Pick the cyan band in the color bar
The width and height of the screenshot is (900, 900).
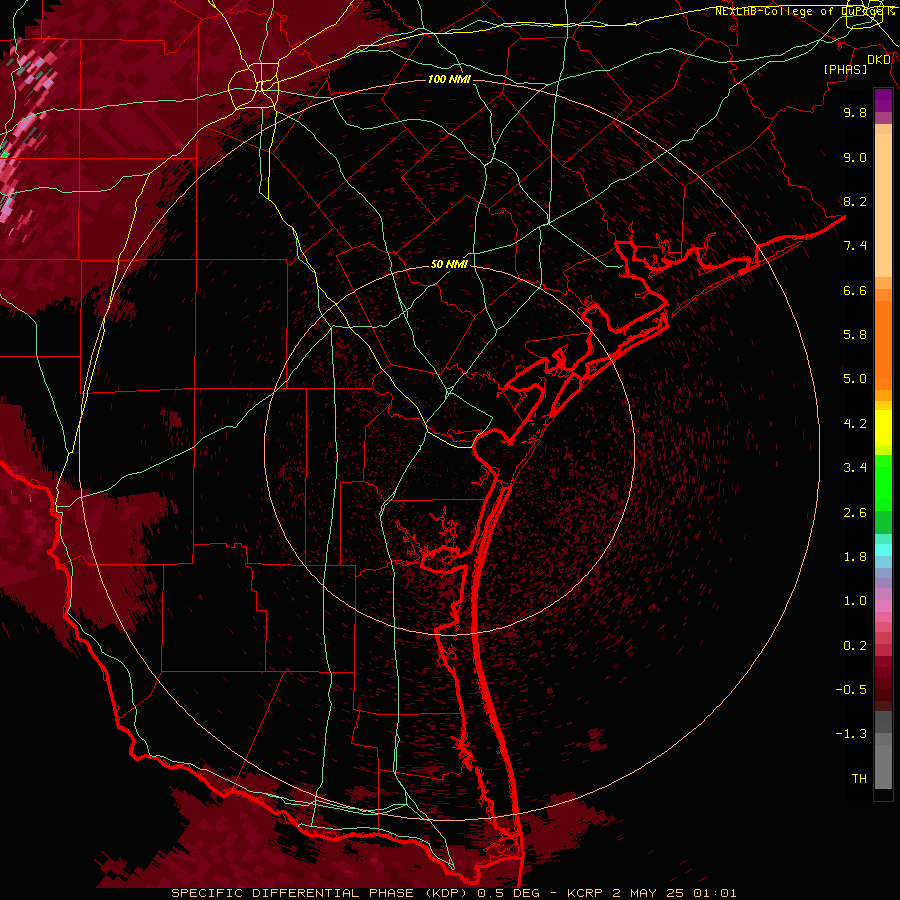click(883, 550)
